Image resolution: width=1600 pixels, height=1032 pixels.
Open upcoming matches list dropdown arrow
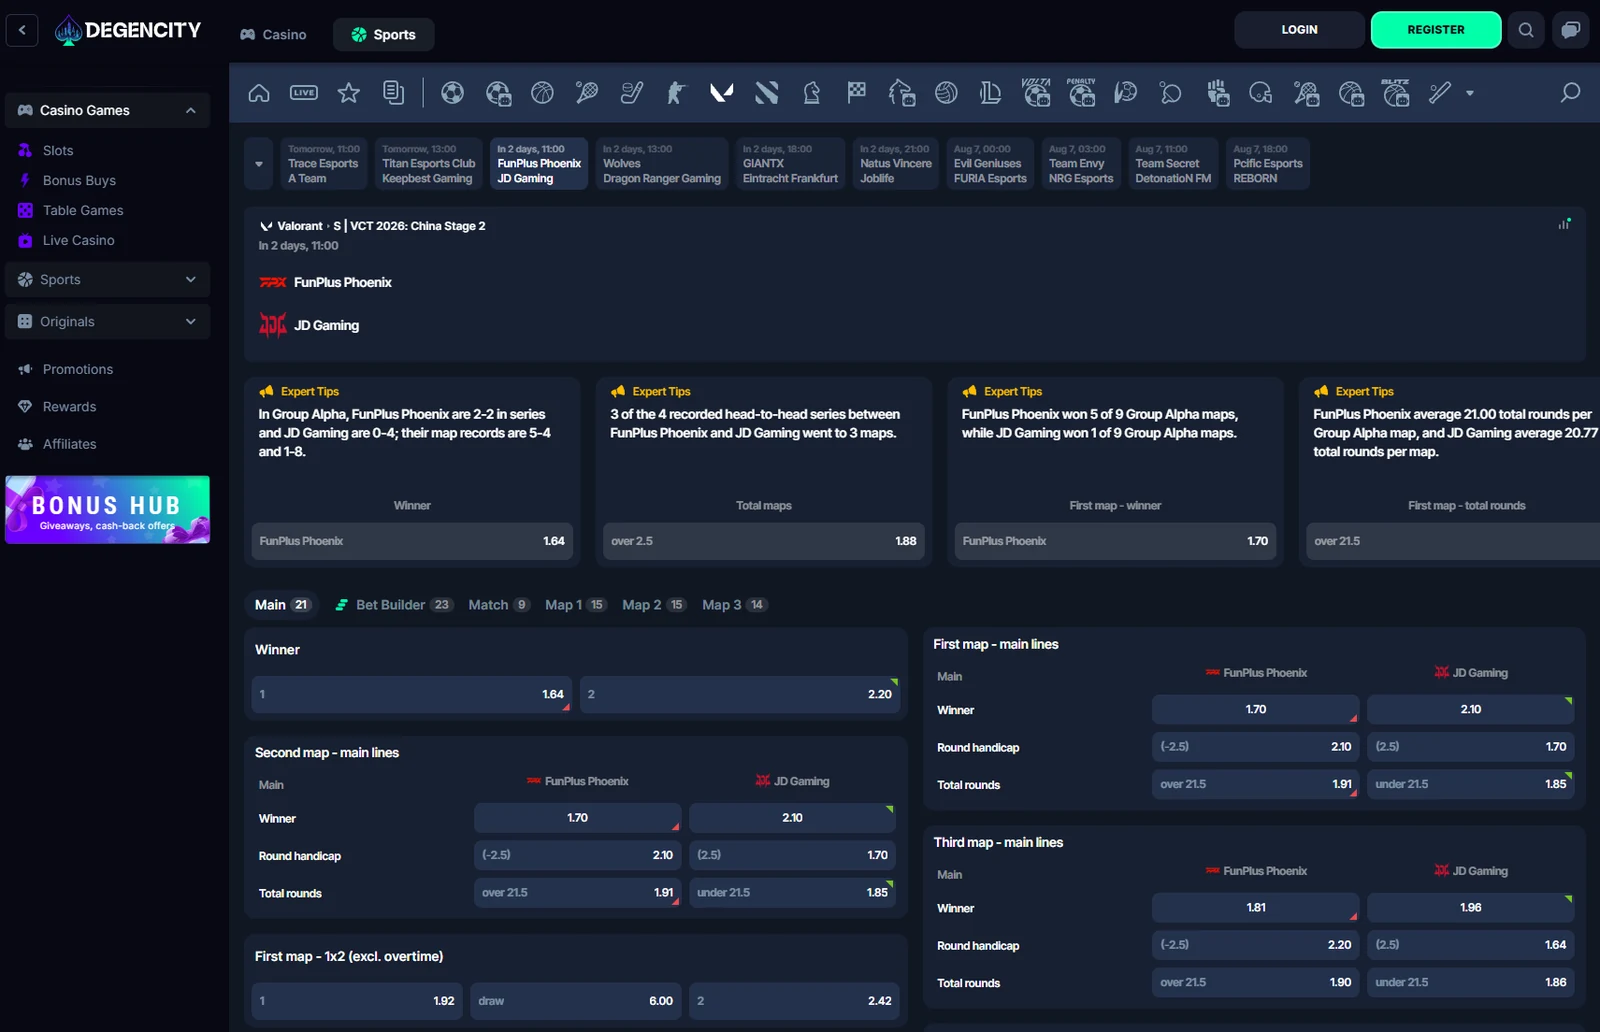pyautogui.click(x=259, y=164)
